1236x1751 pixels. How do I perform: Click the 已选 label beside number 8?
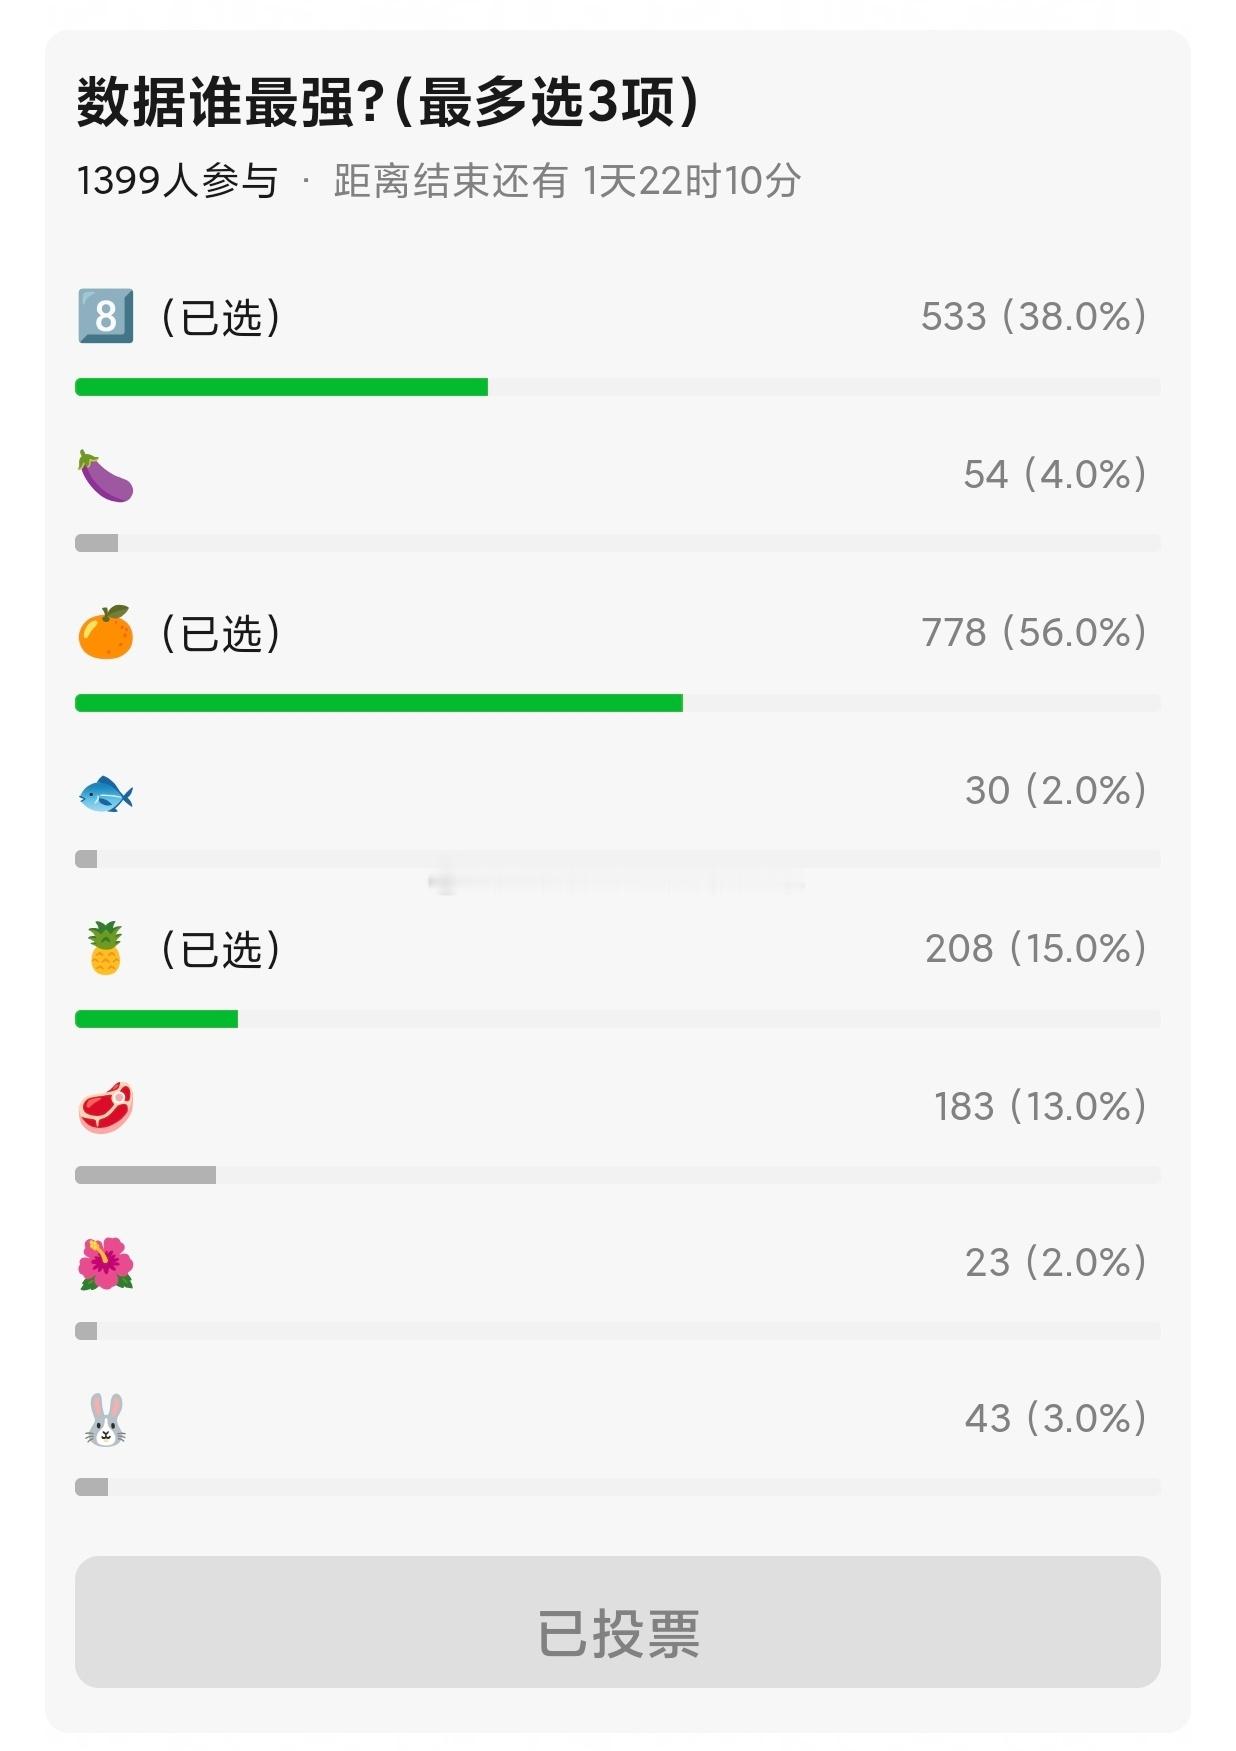(x=221, y=318)
